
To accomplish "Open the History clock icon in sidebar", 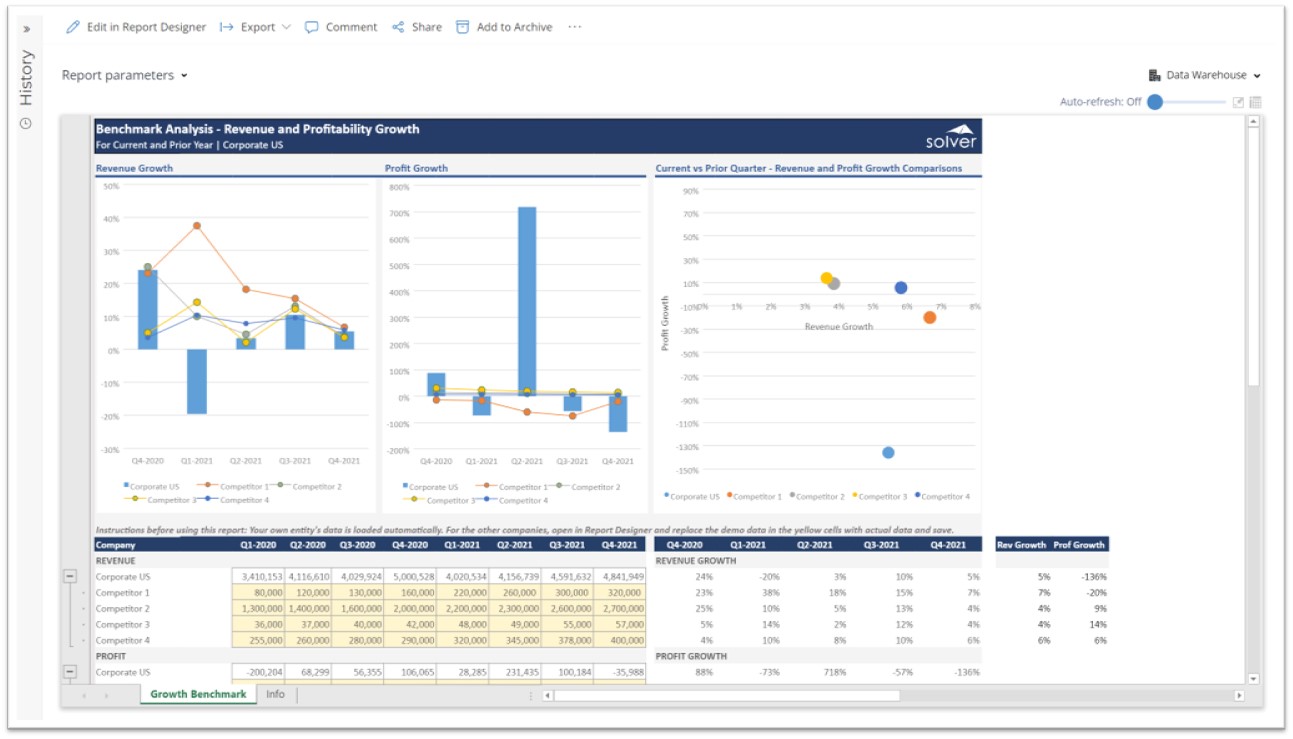I will pos(26,123).
